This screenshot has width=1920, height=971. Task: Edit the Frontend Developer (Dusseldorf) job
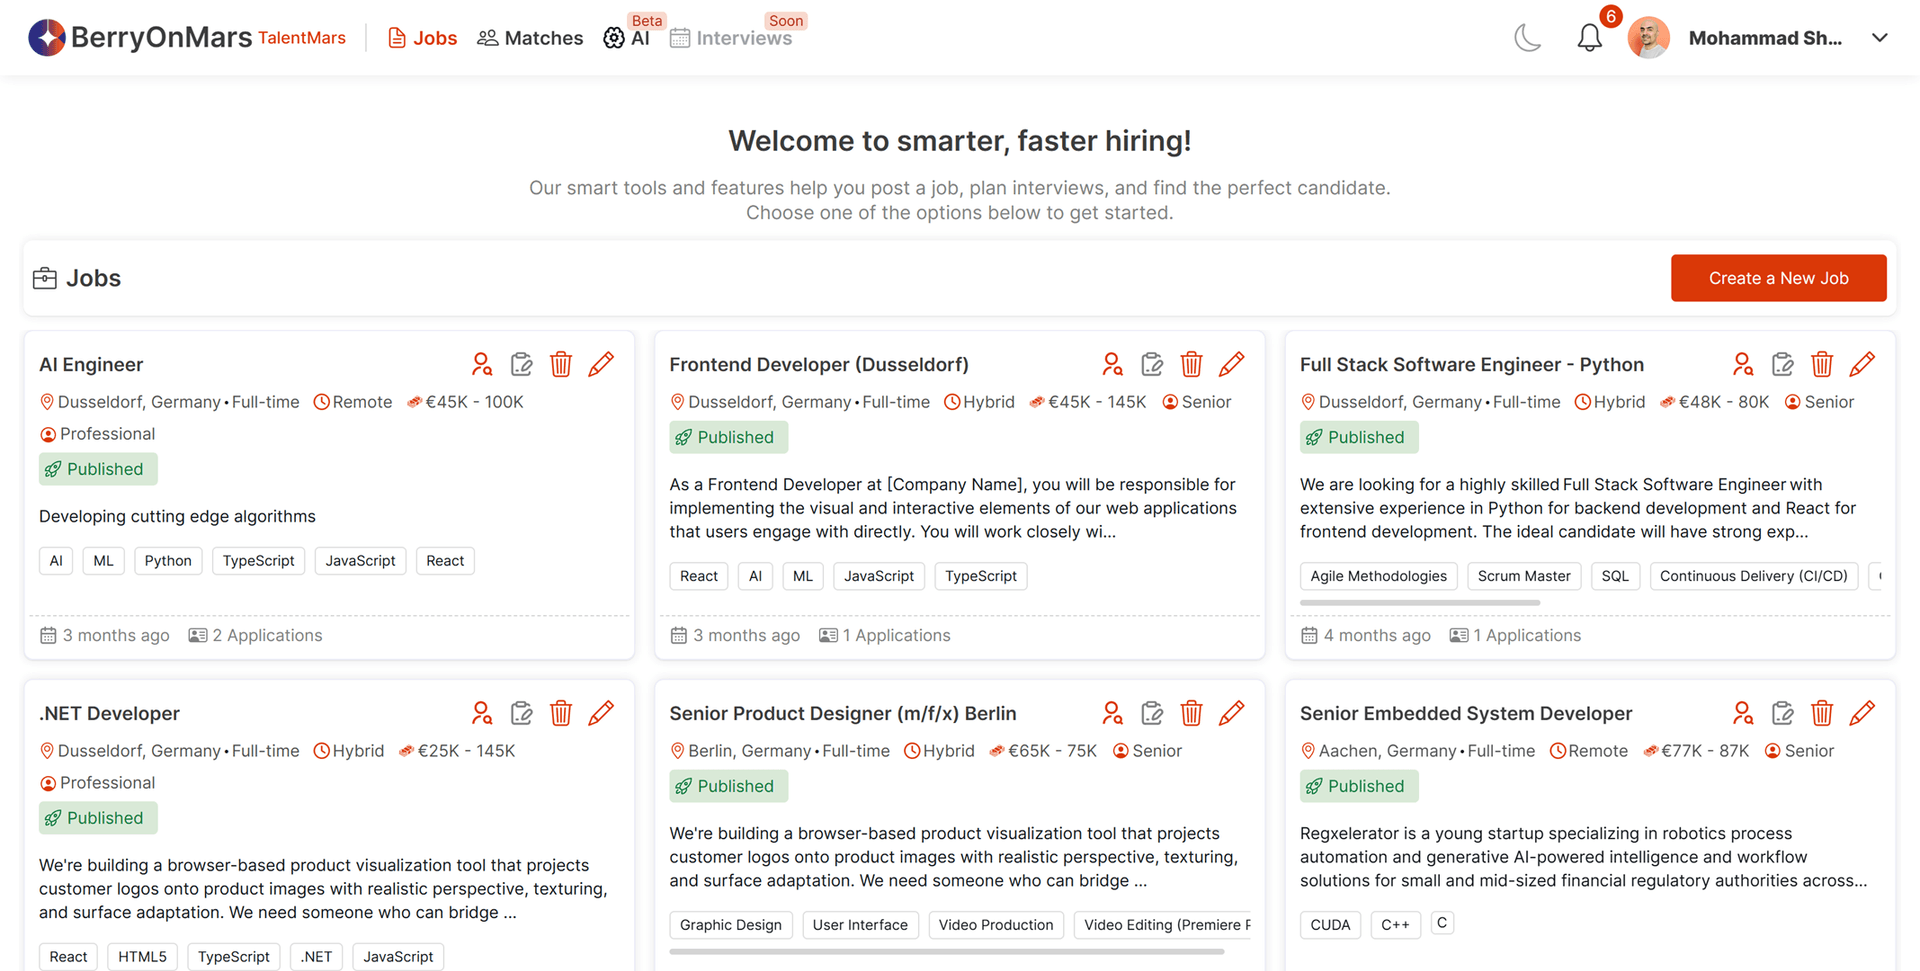[1232, 364]
